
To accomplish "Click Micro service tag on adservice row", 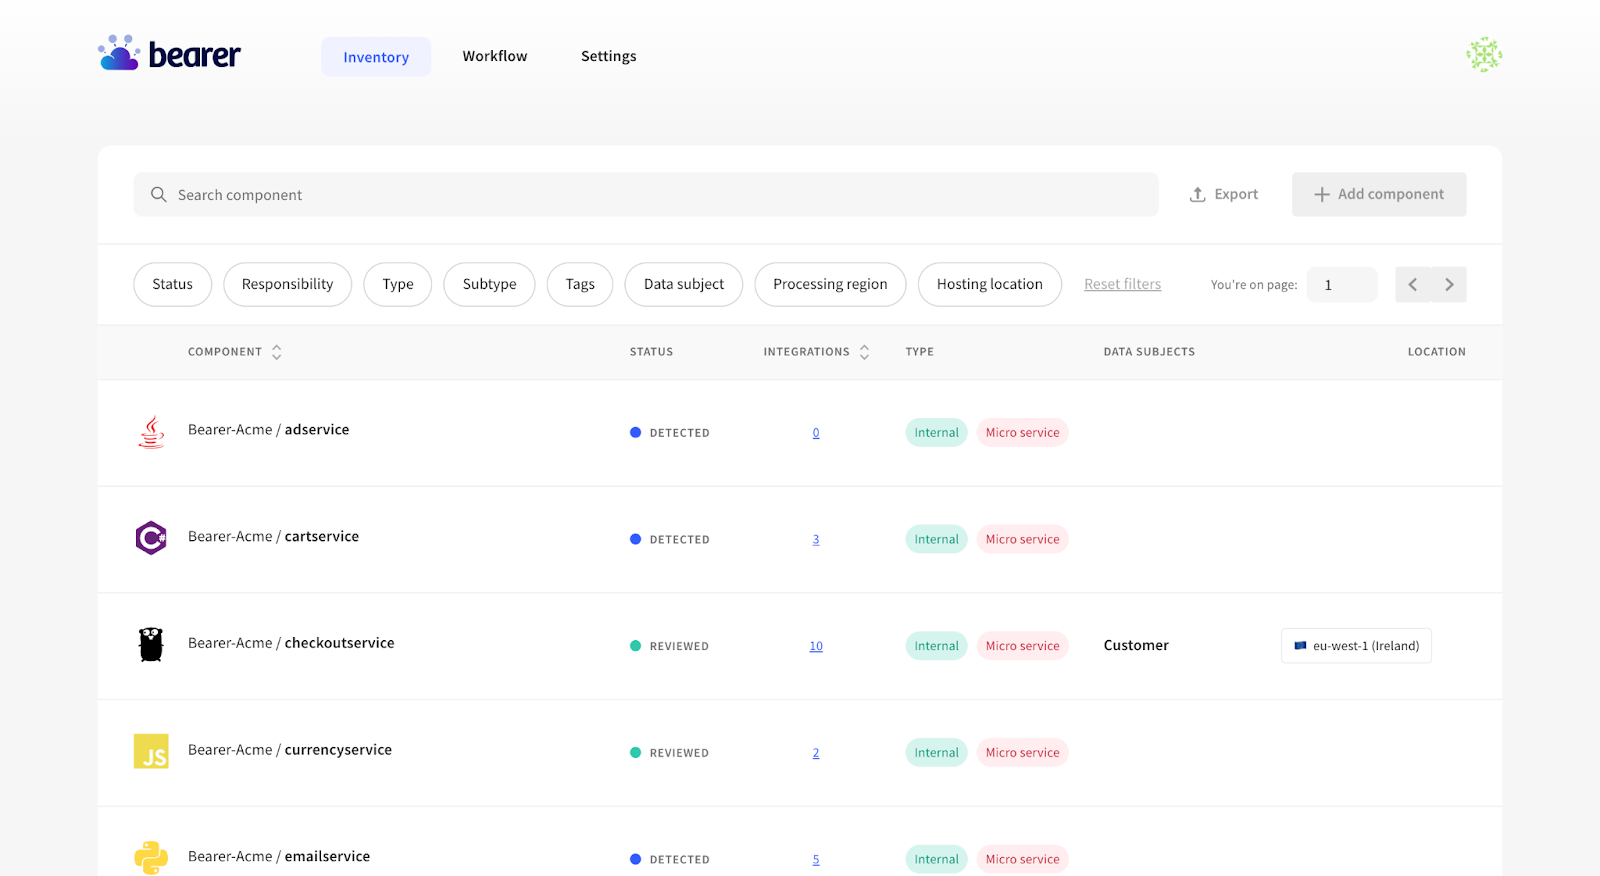I will pyautogui.click(x=1022, y=432).
